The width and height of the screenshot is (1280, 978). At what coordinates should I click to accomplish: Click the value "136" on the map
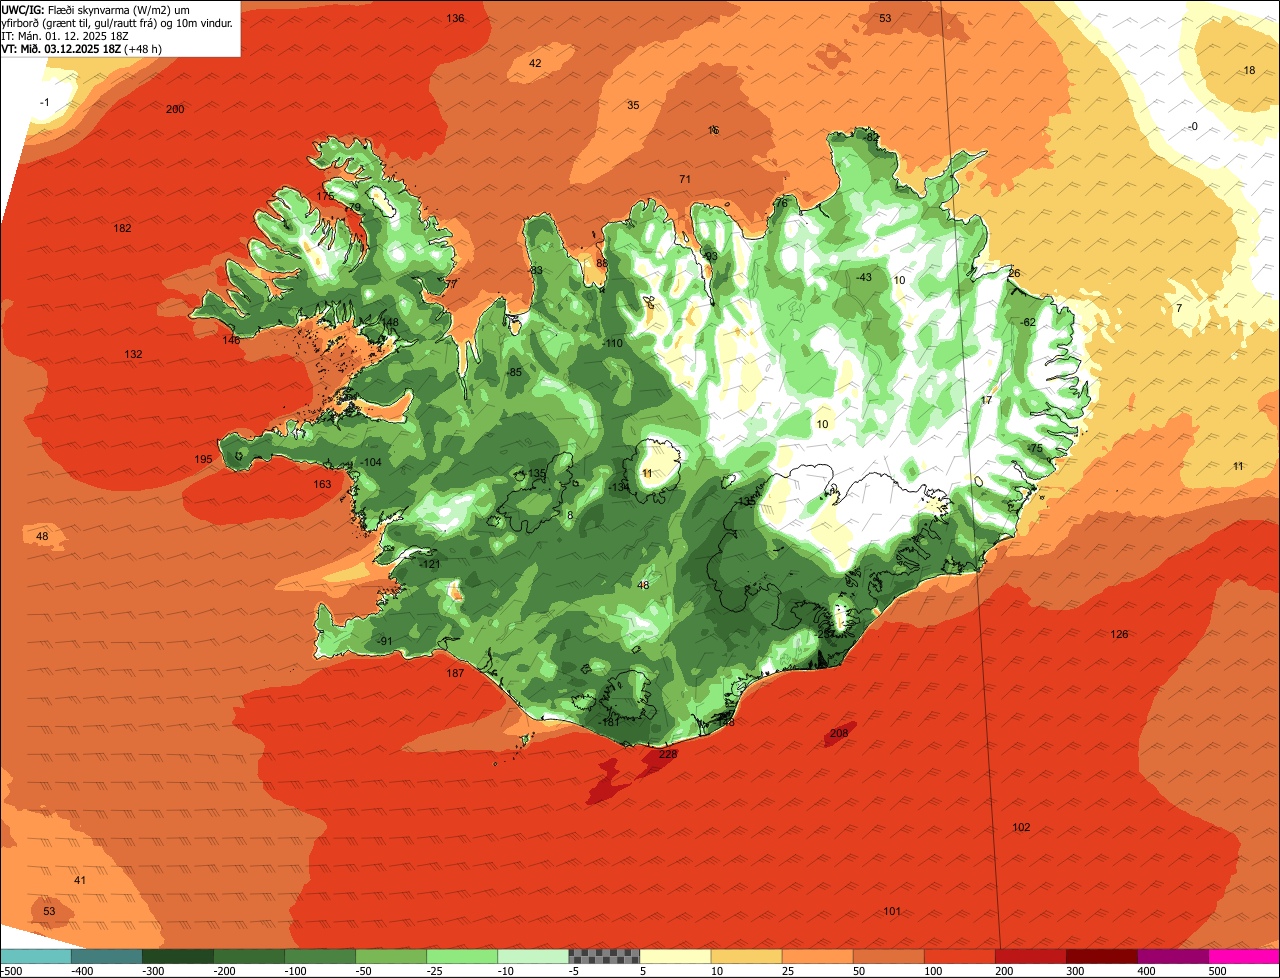click(455, 18)
